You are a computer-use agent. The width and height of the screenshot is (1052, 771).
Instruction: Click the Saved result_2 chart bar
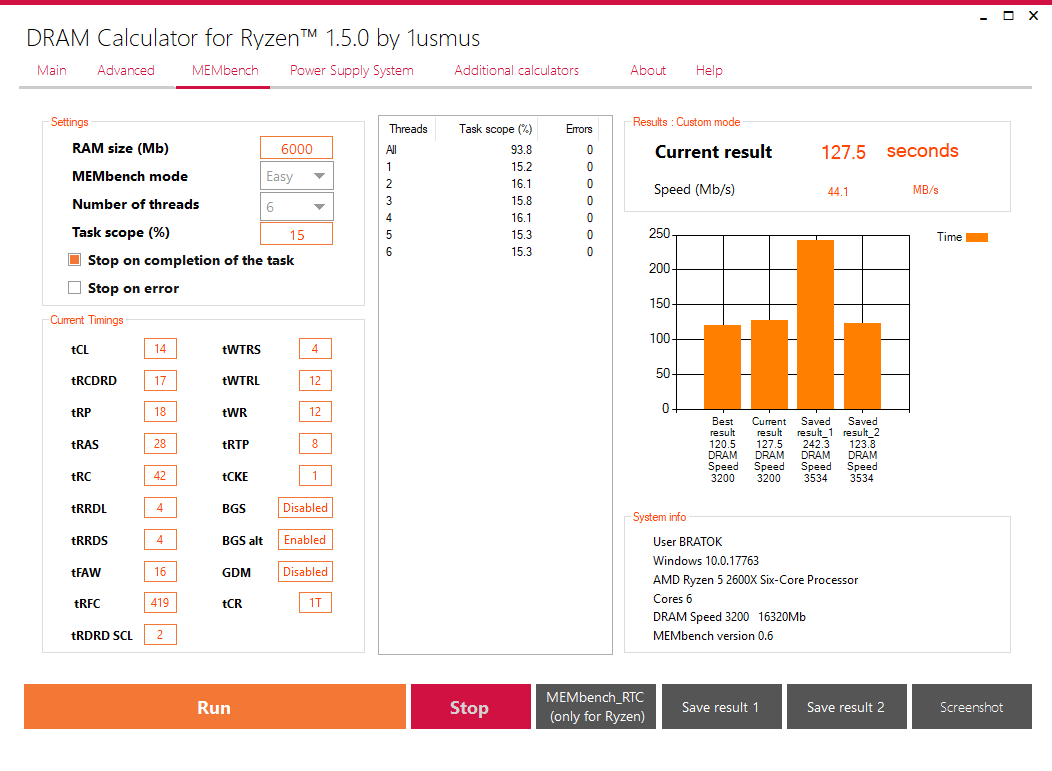click(862, 366)
